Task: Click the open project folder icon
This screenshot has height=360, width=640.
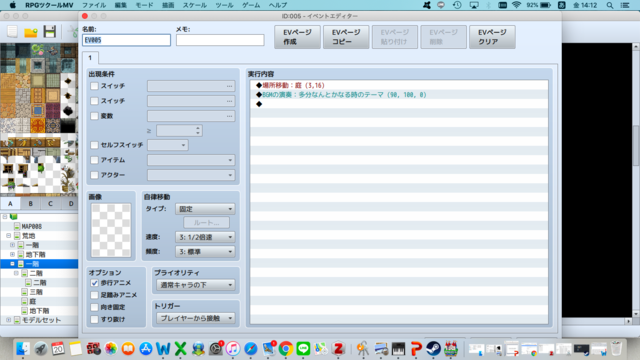Action: [x=31, y=32]
